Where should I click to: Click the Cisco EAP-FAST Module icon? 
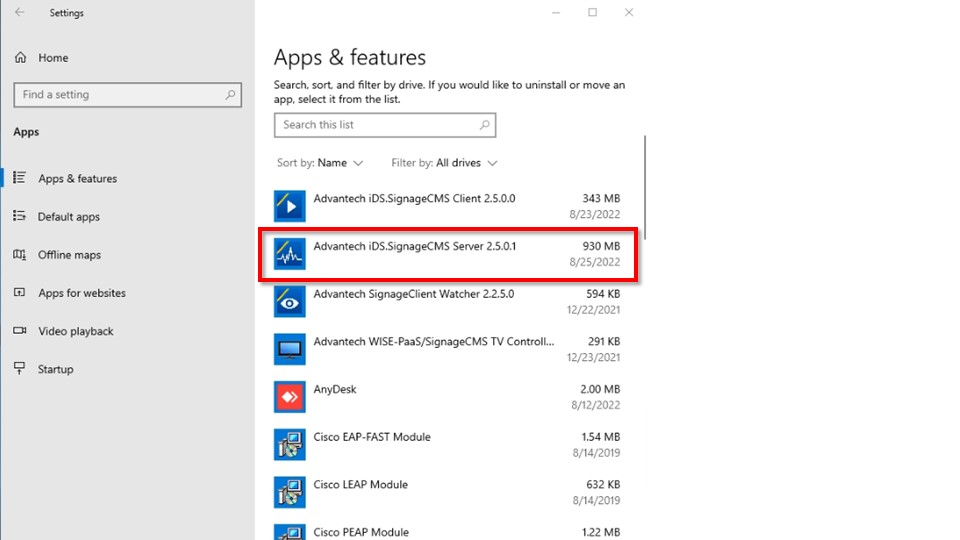290,445
